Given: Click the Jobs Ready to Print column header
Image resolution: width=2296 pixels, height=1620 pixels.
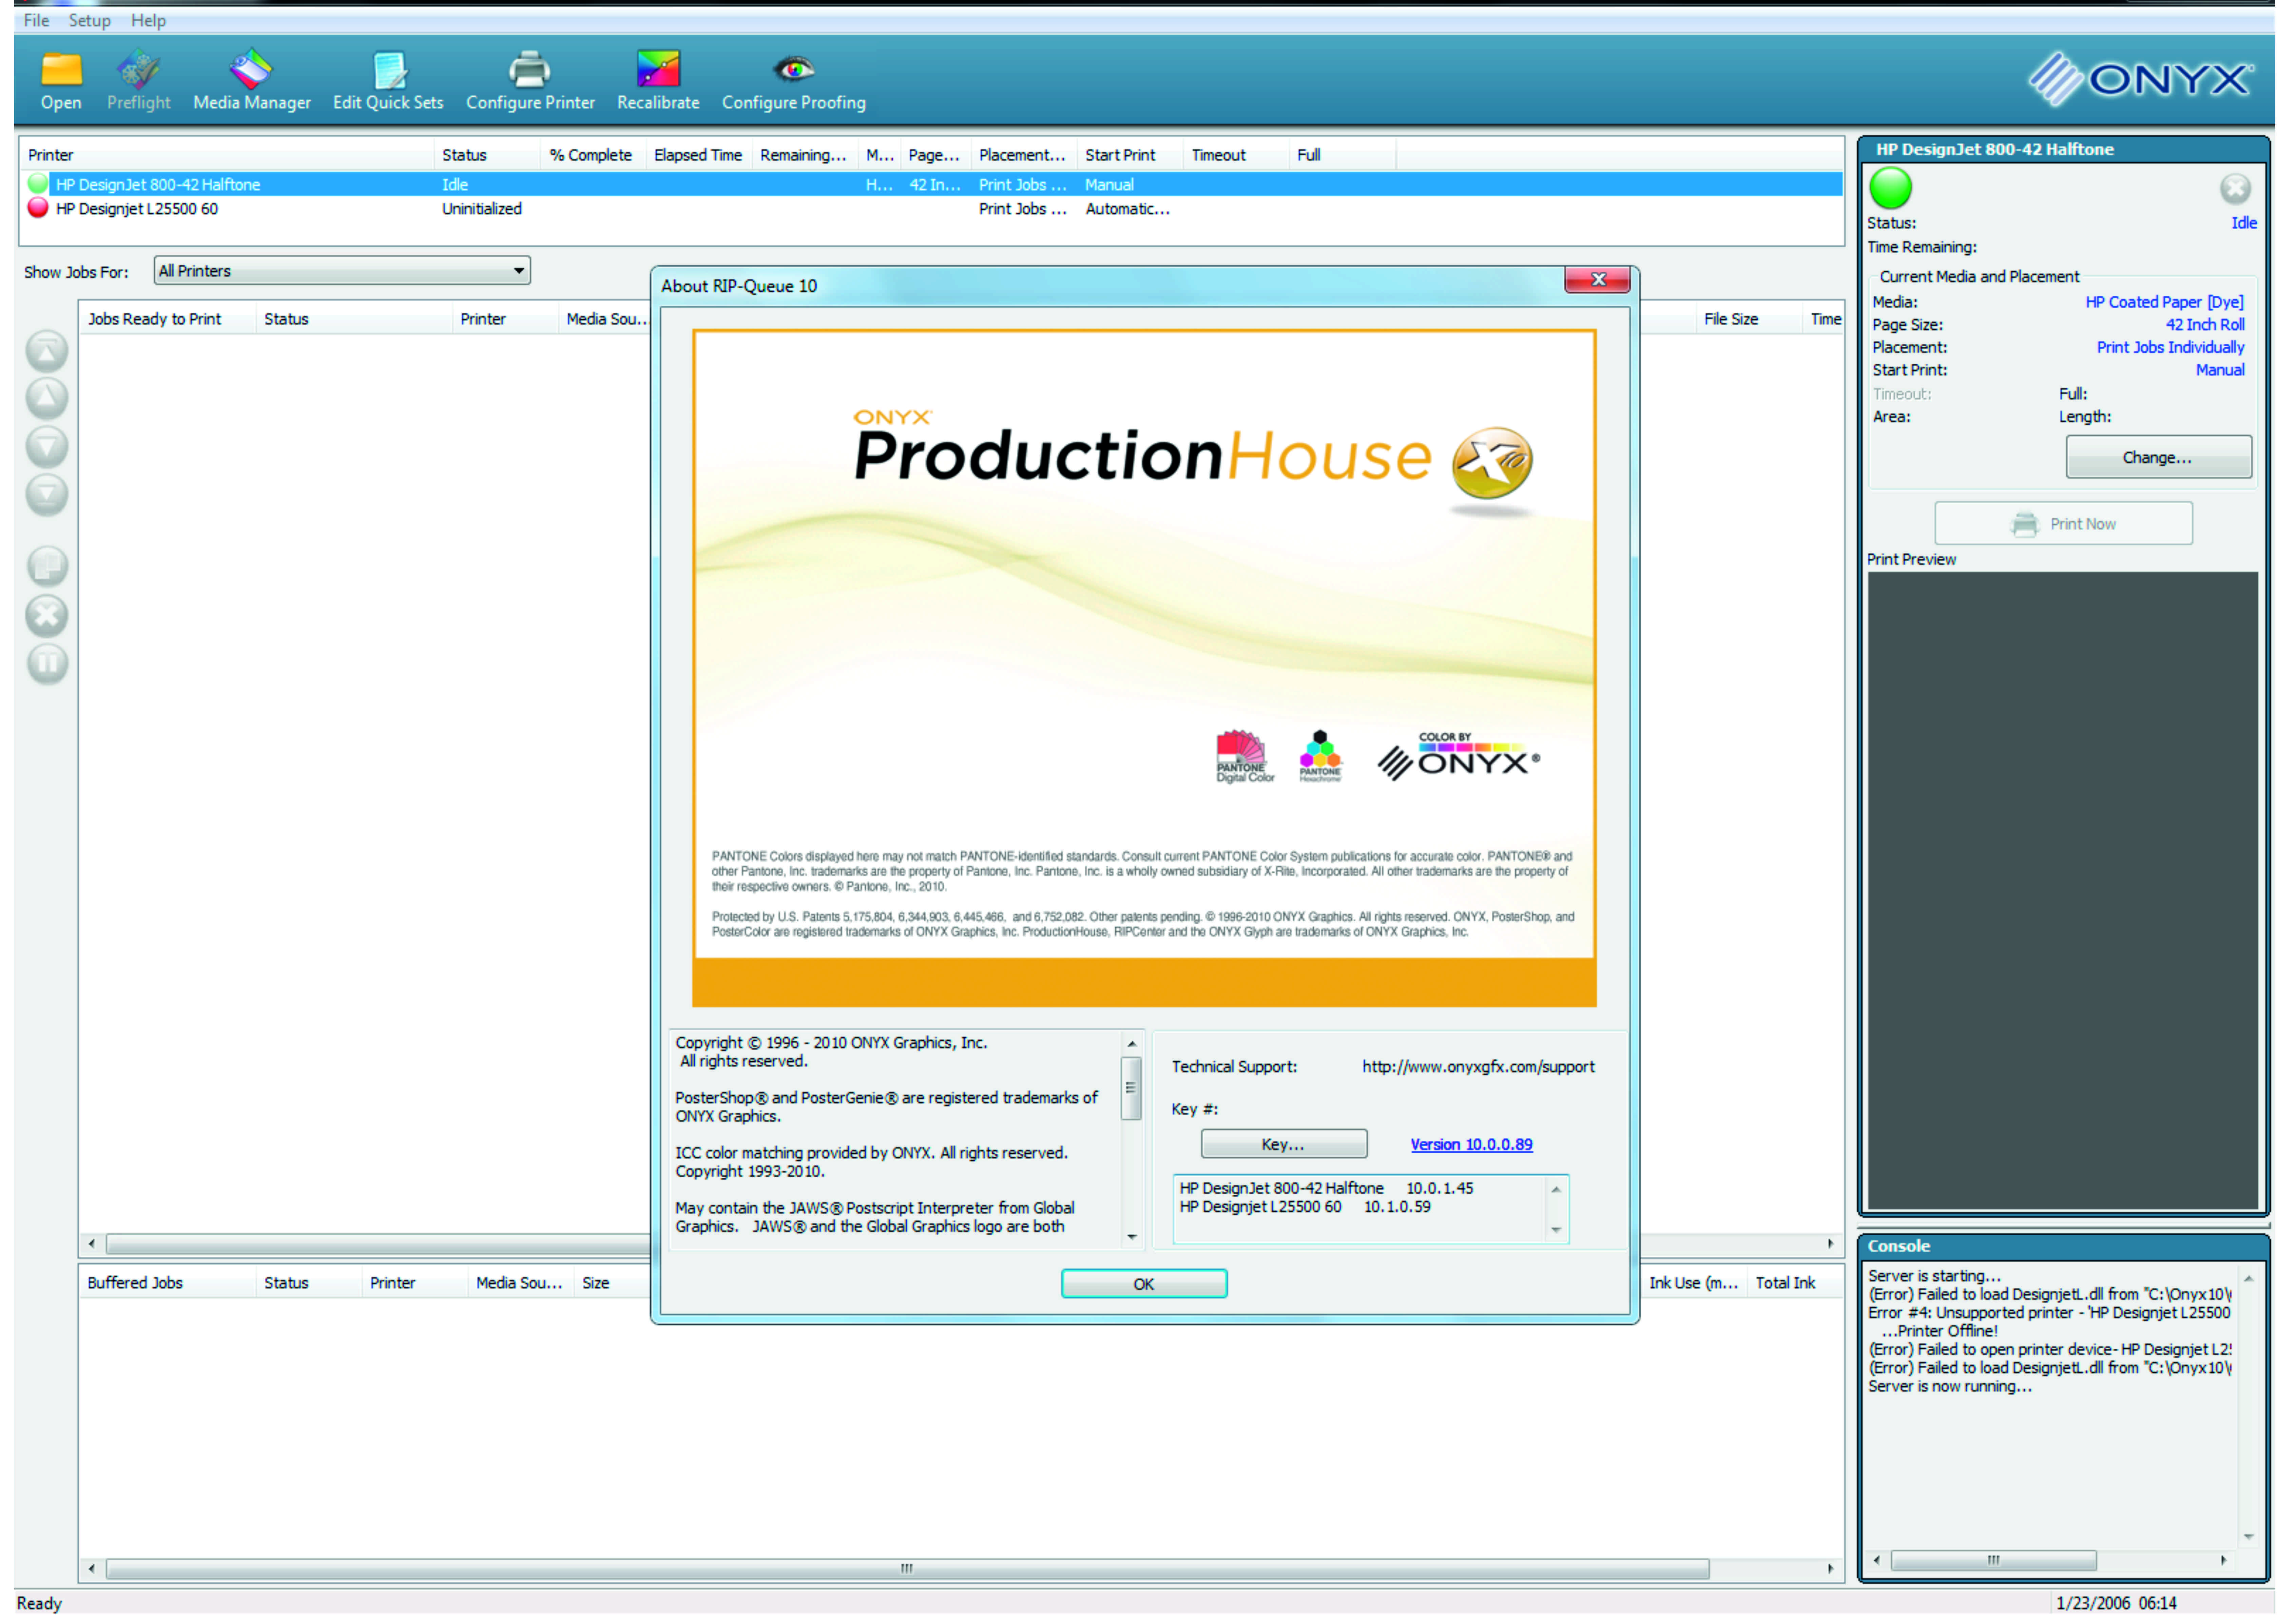Looking at the screenshot, I should (167, 319).
